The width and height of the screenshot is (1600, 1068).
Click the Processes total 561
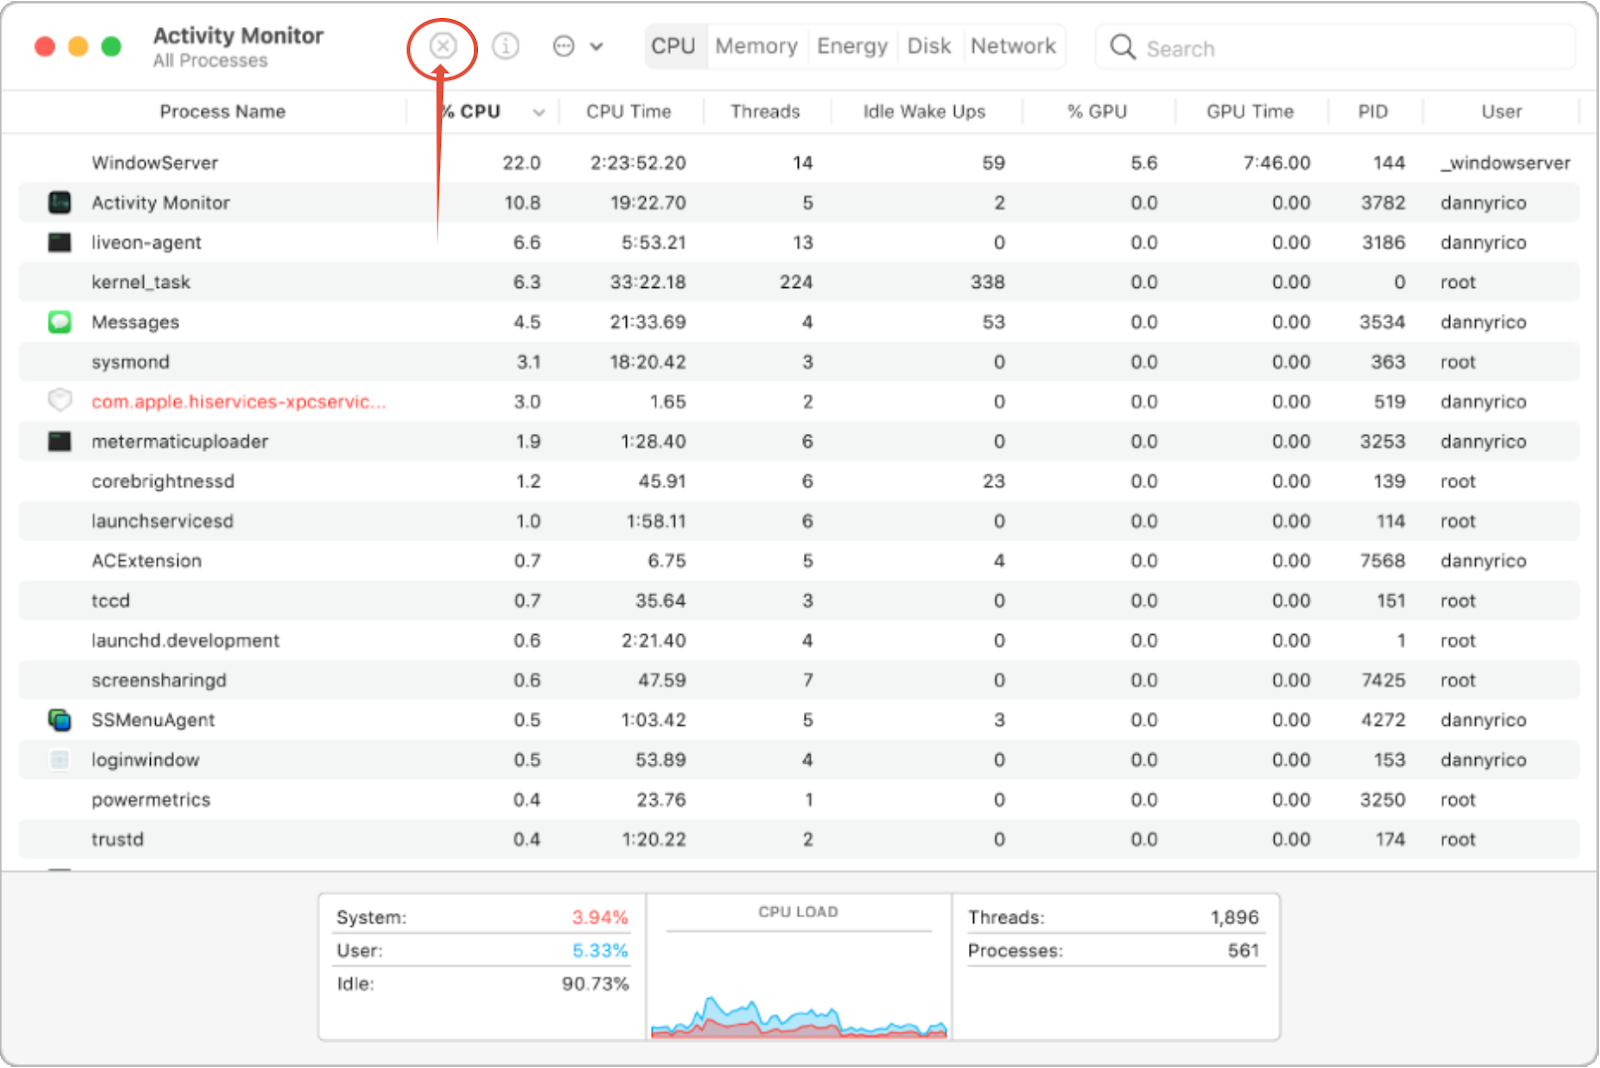pyautogui.click(x=1244, y=950)
